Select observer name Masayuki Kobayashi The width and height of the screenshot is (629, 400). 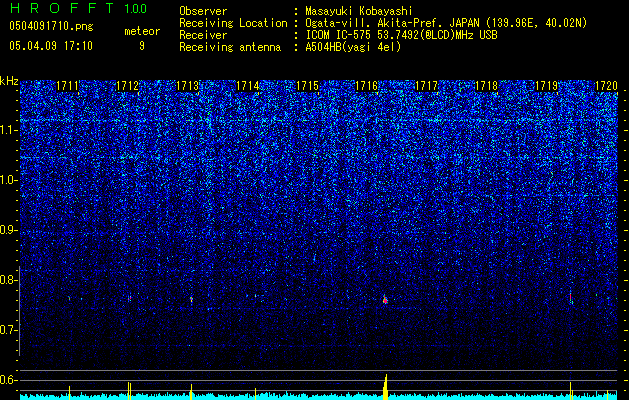coord(358,11)
